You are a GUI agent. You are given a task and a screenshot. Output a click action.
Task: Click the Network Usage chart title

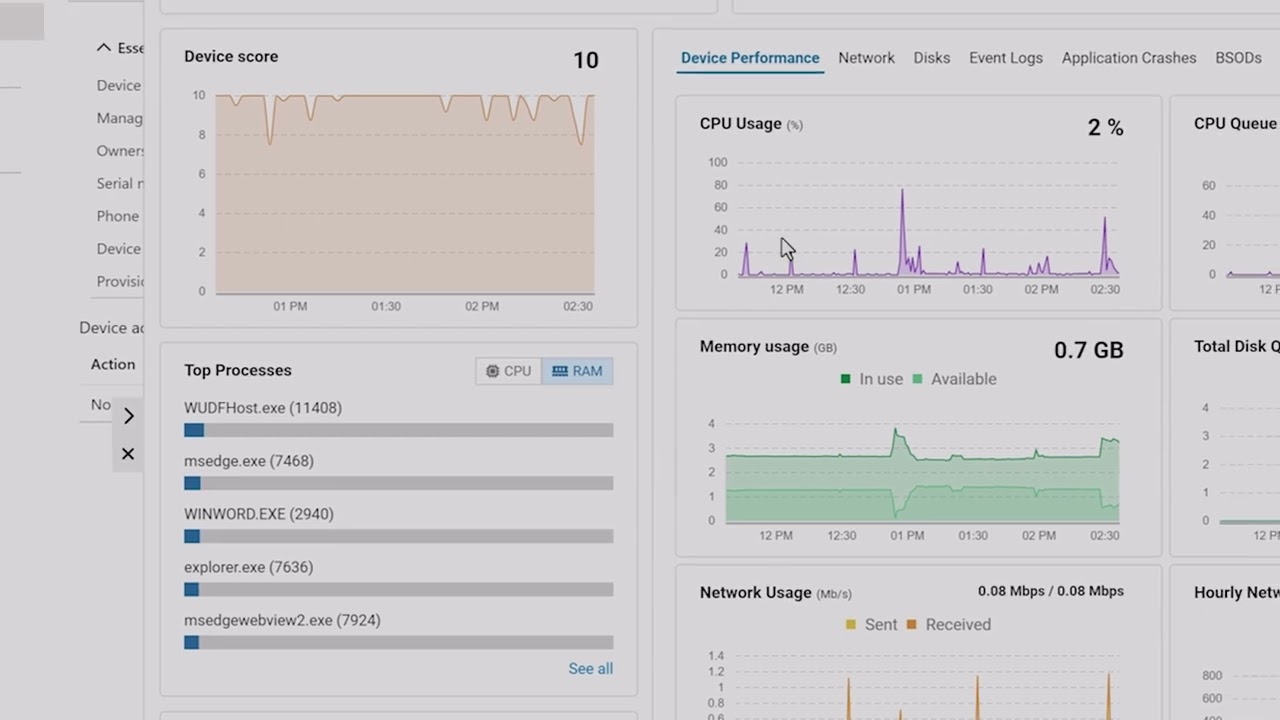click(x=755, y=592)
